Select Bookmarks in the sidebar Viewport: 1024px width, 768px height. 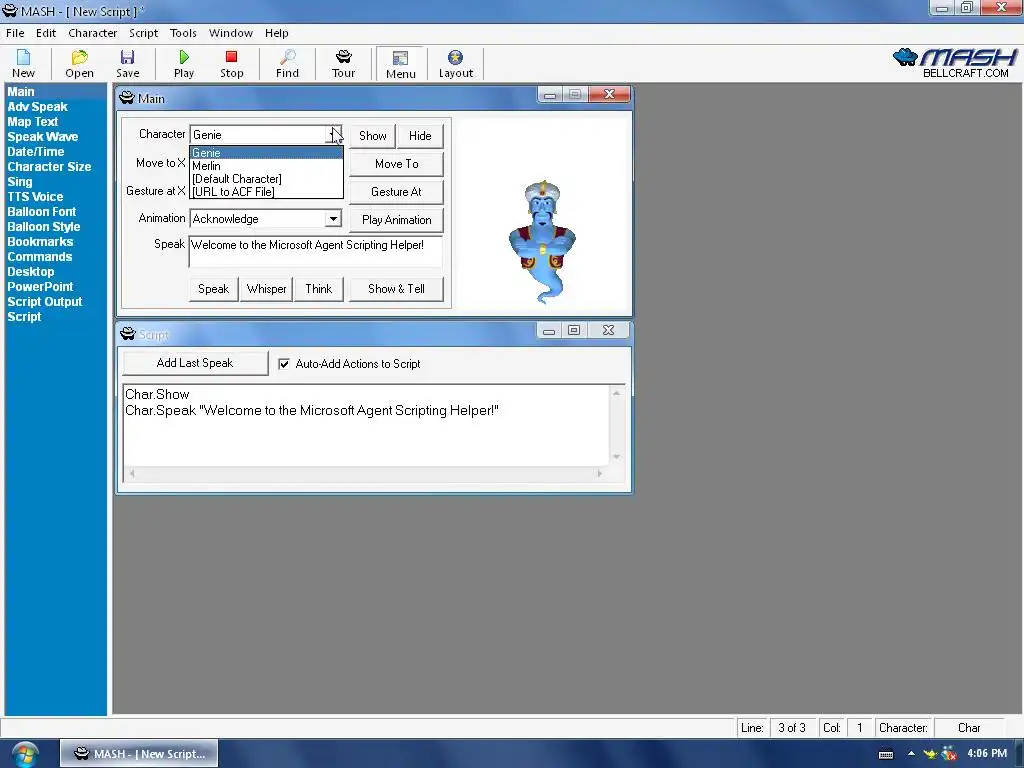pyautogui.click(x=40, y=242)
